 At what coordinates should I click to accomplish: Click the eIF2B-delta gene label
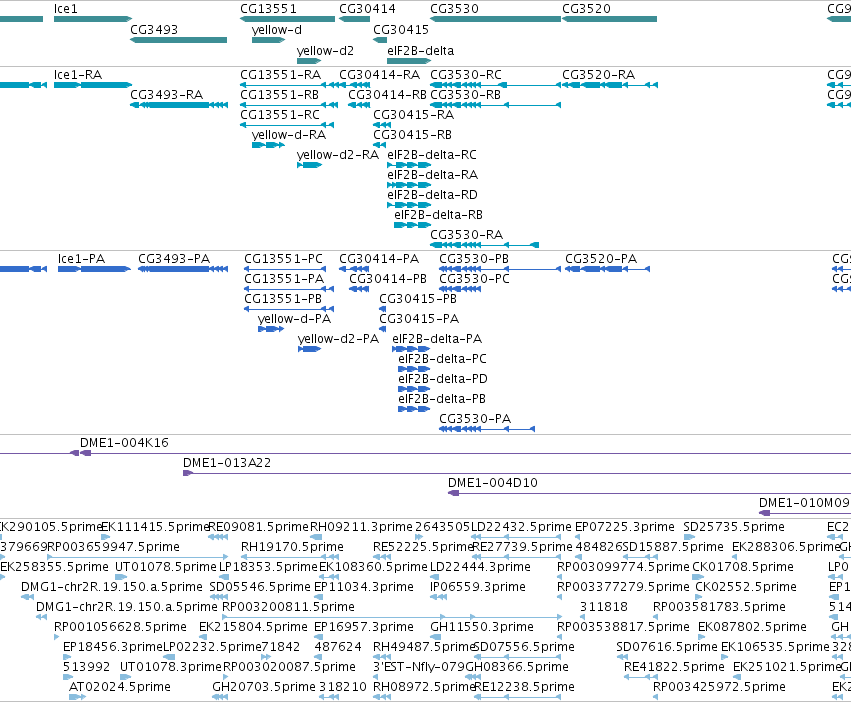tap(421, 50)
